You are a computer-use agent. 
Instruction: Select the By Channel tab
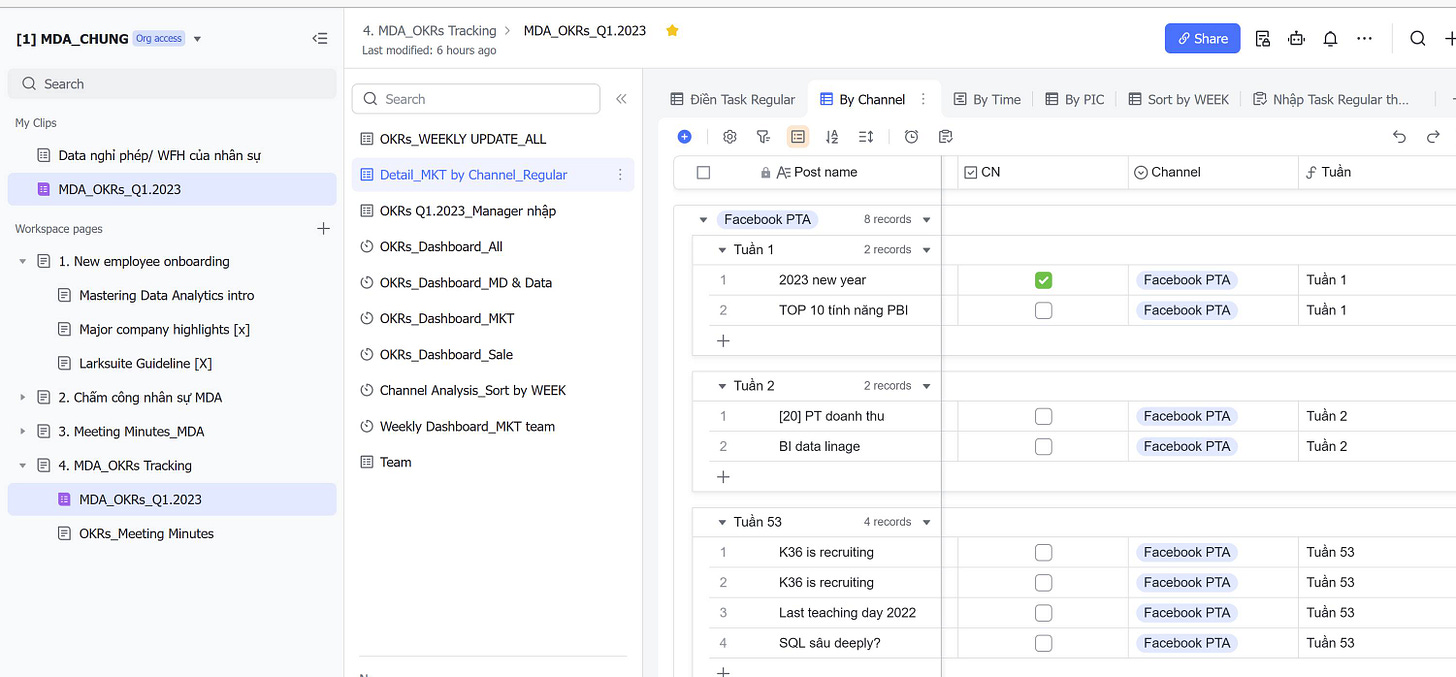coord(863,99)
